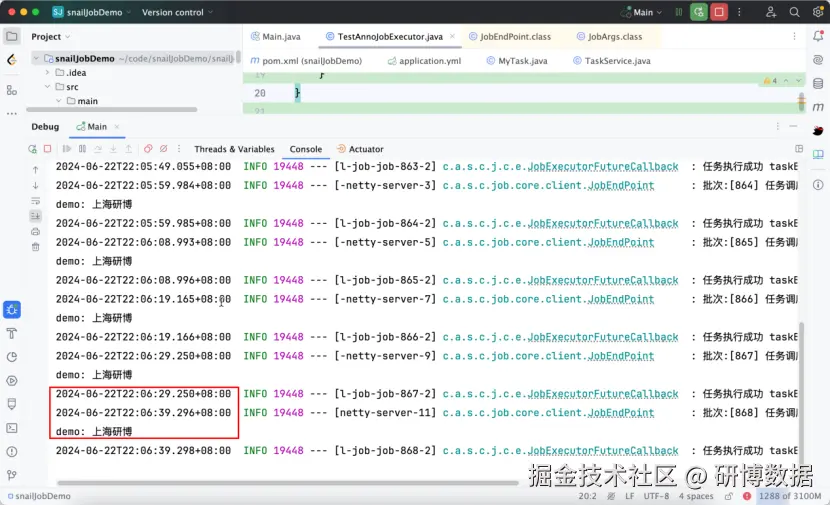Clear the console with trash icon
The image size is (830, 506).
35,247
